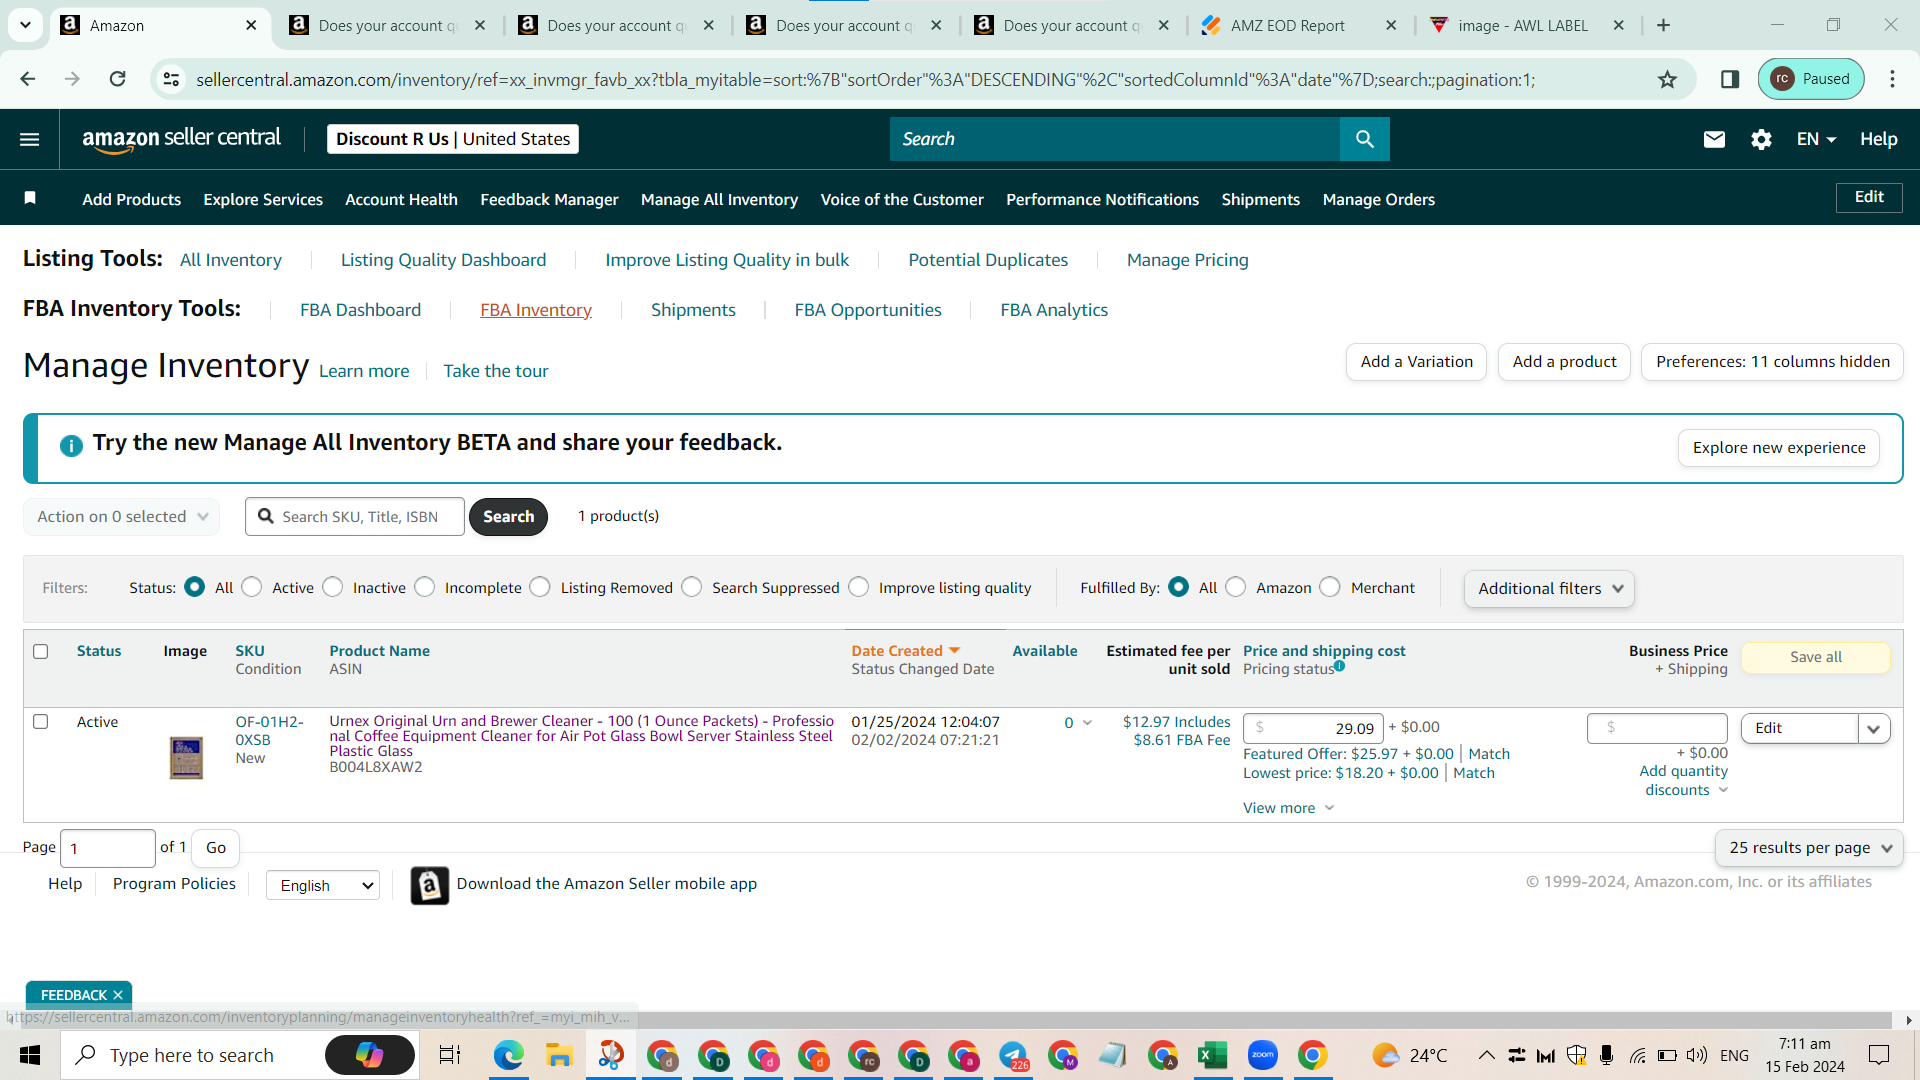Select Status filter All radio button

click(x=195, y=587)
